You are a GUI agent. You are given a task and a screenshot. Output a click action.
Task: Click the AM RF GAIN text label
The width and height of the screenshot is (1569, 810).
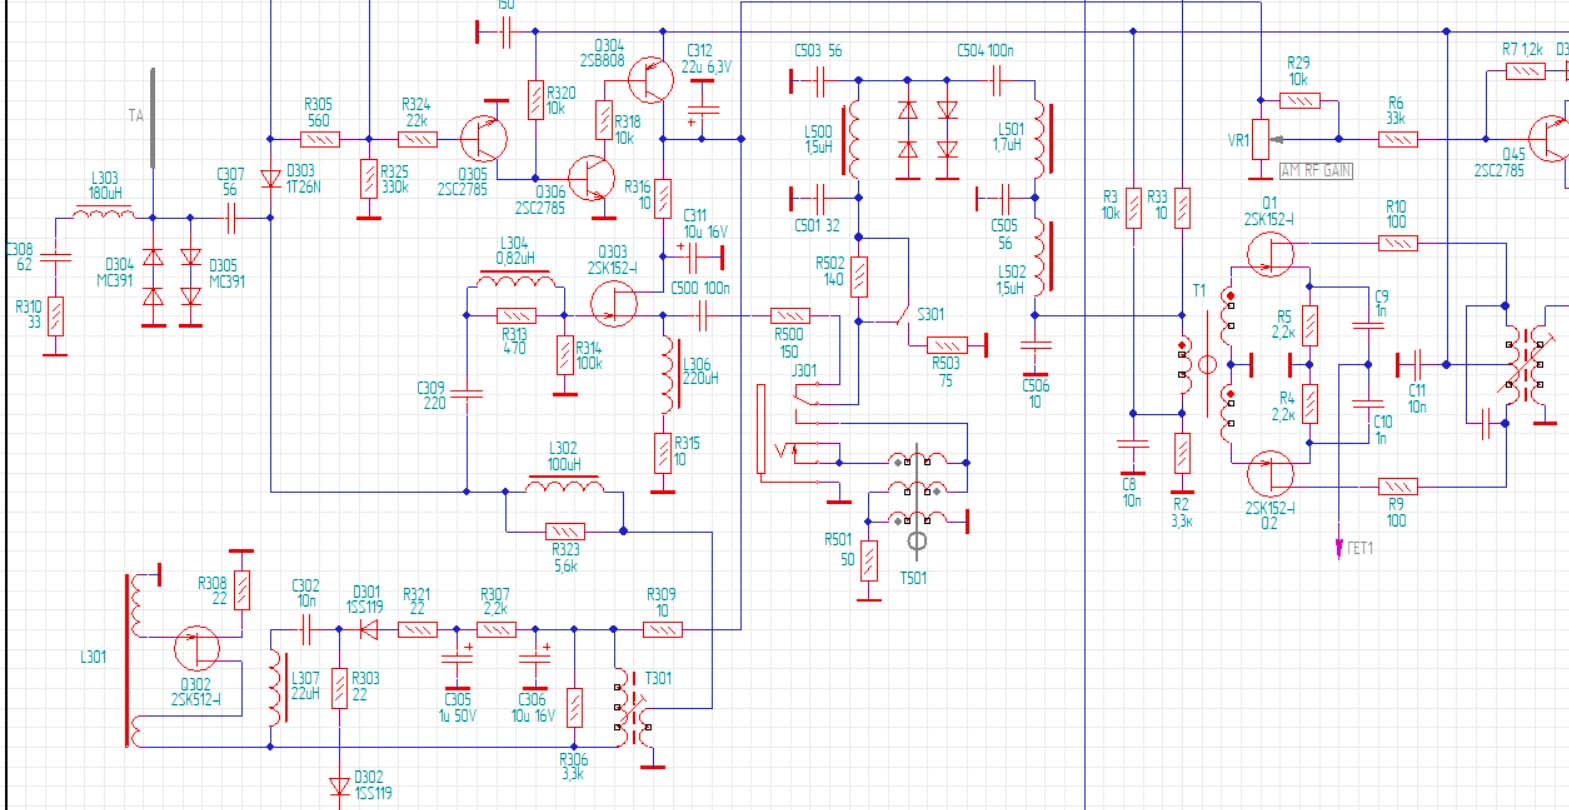click(x=1315, y=171)
